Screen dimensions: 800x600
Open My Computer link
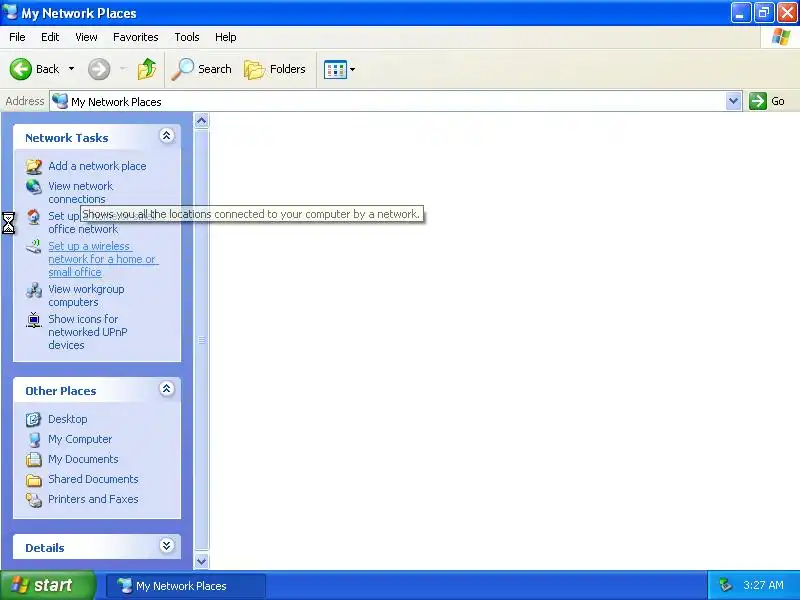[x=80, y=439]
